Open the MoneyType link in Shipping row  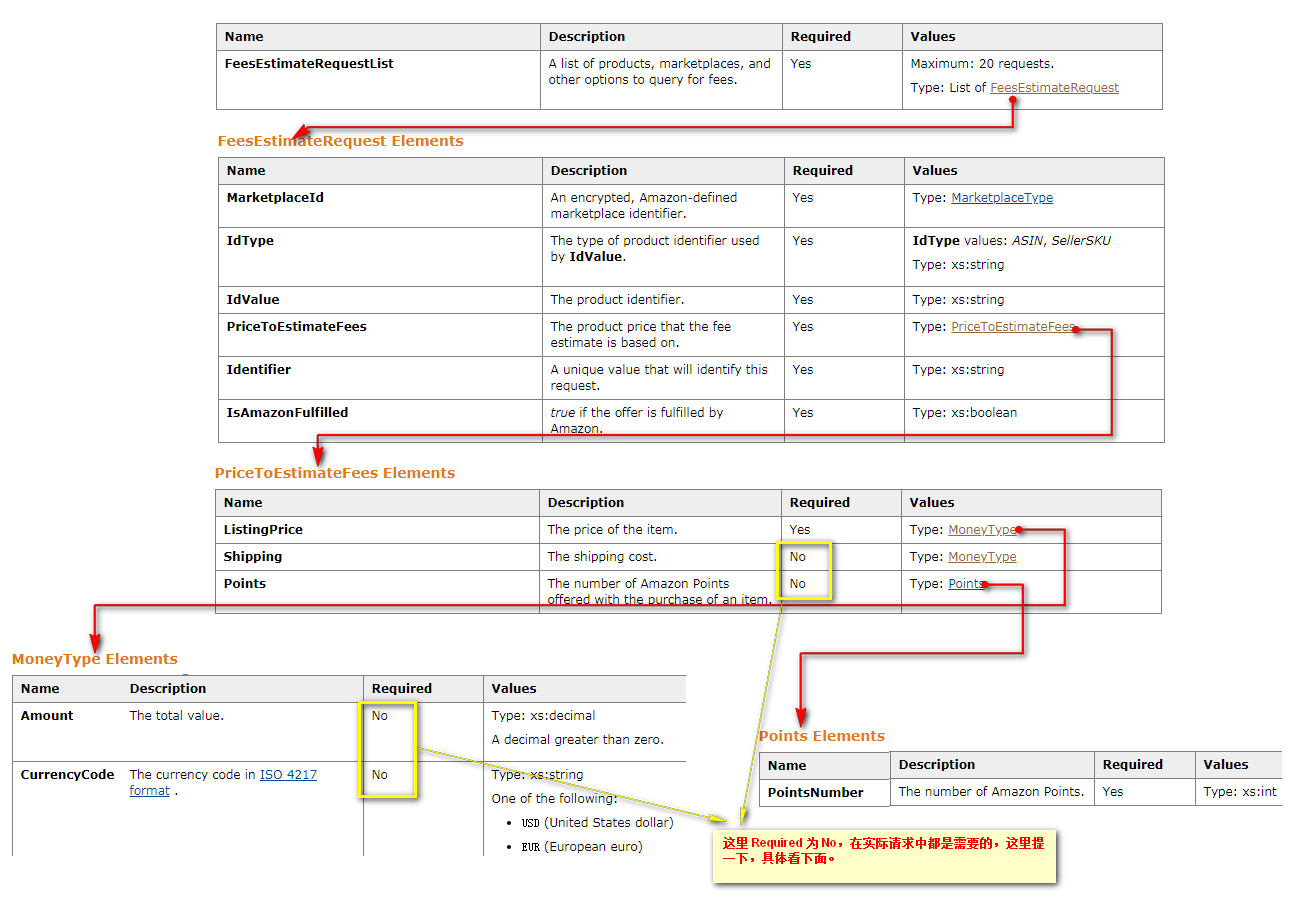[x=982, y=557]
